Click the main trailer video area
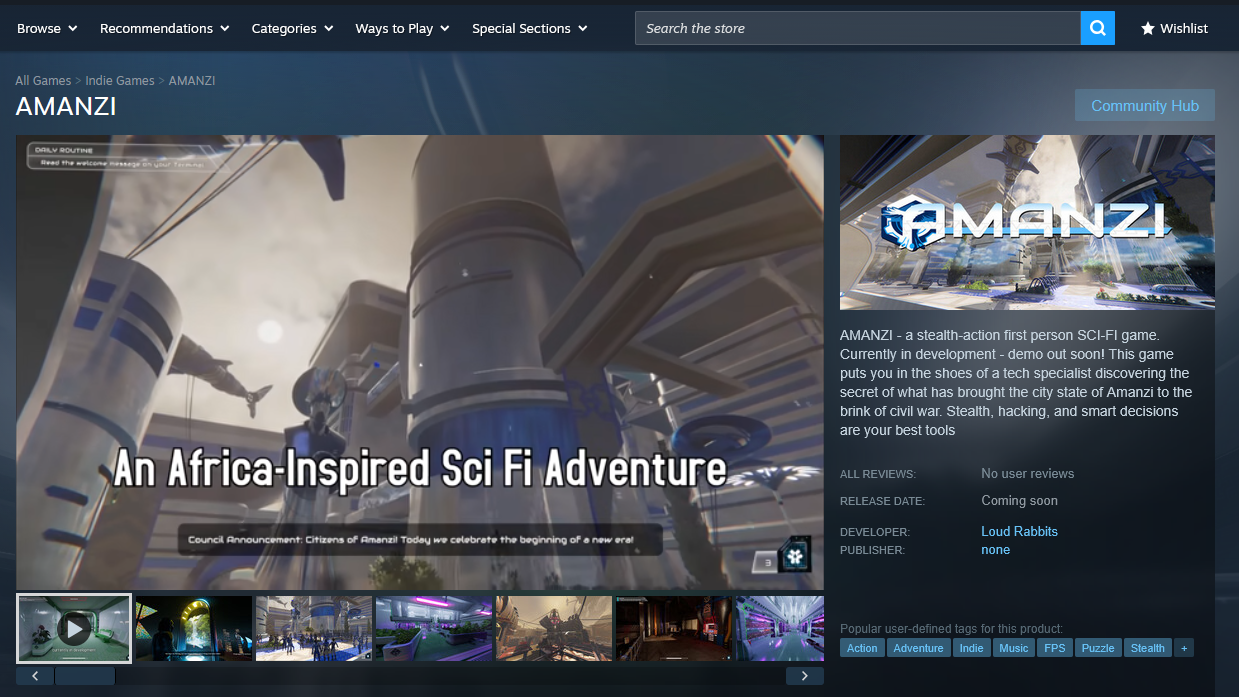 coord(420,362)
